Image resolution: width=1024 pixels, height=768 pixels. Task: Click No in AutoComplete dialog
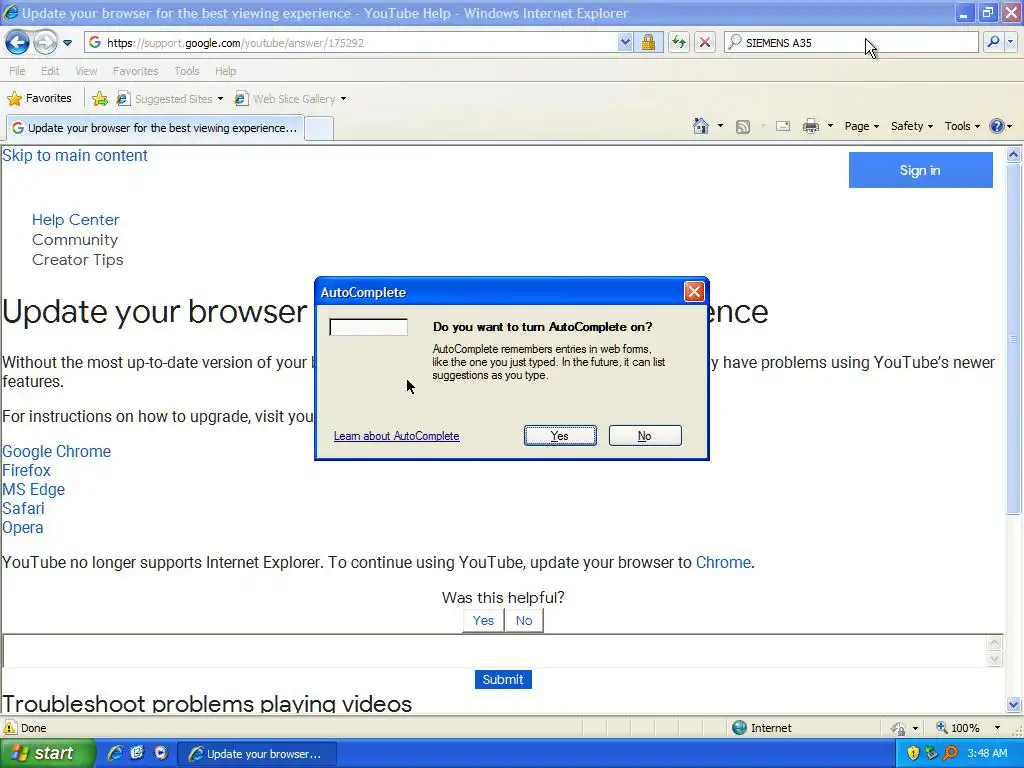645,436
